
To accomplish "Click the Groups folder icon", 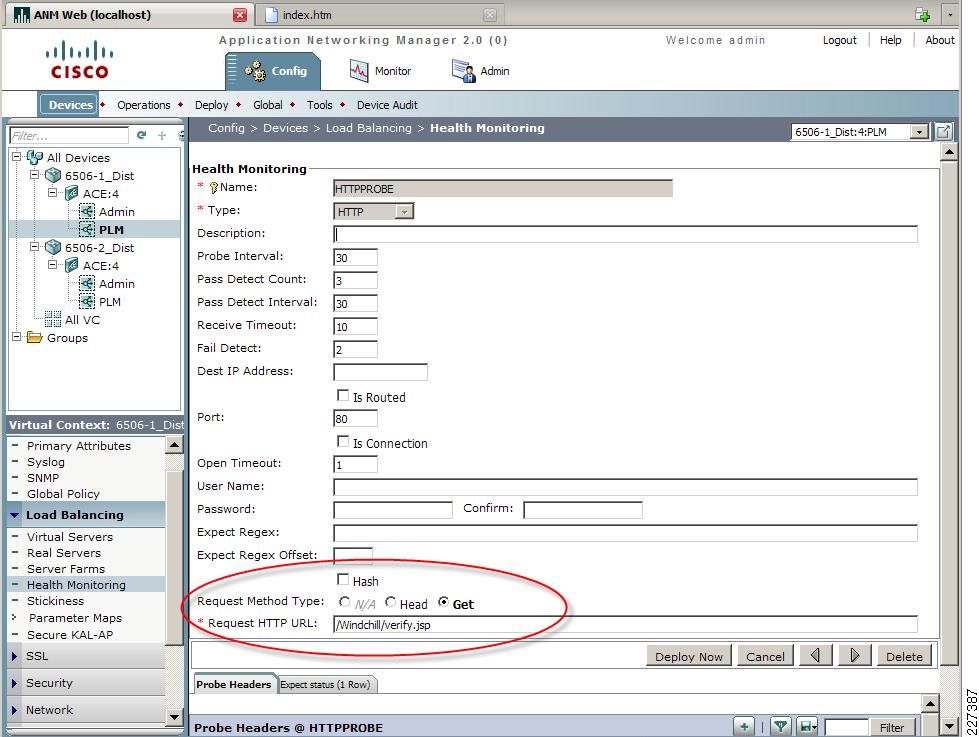I will point(35,337).
